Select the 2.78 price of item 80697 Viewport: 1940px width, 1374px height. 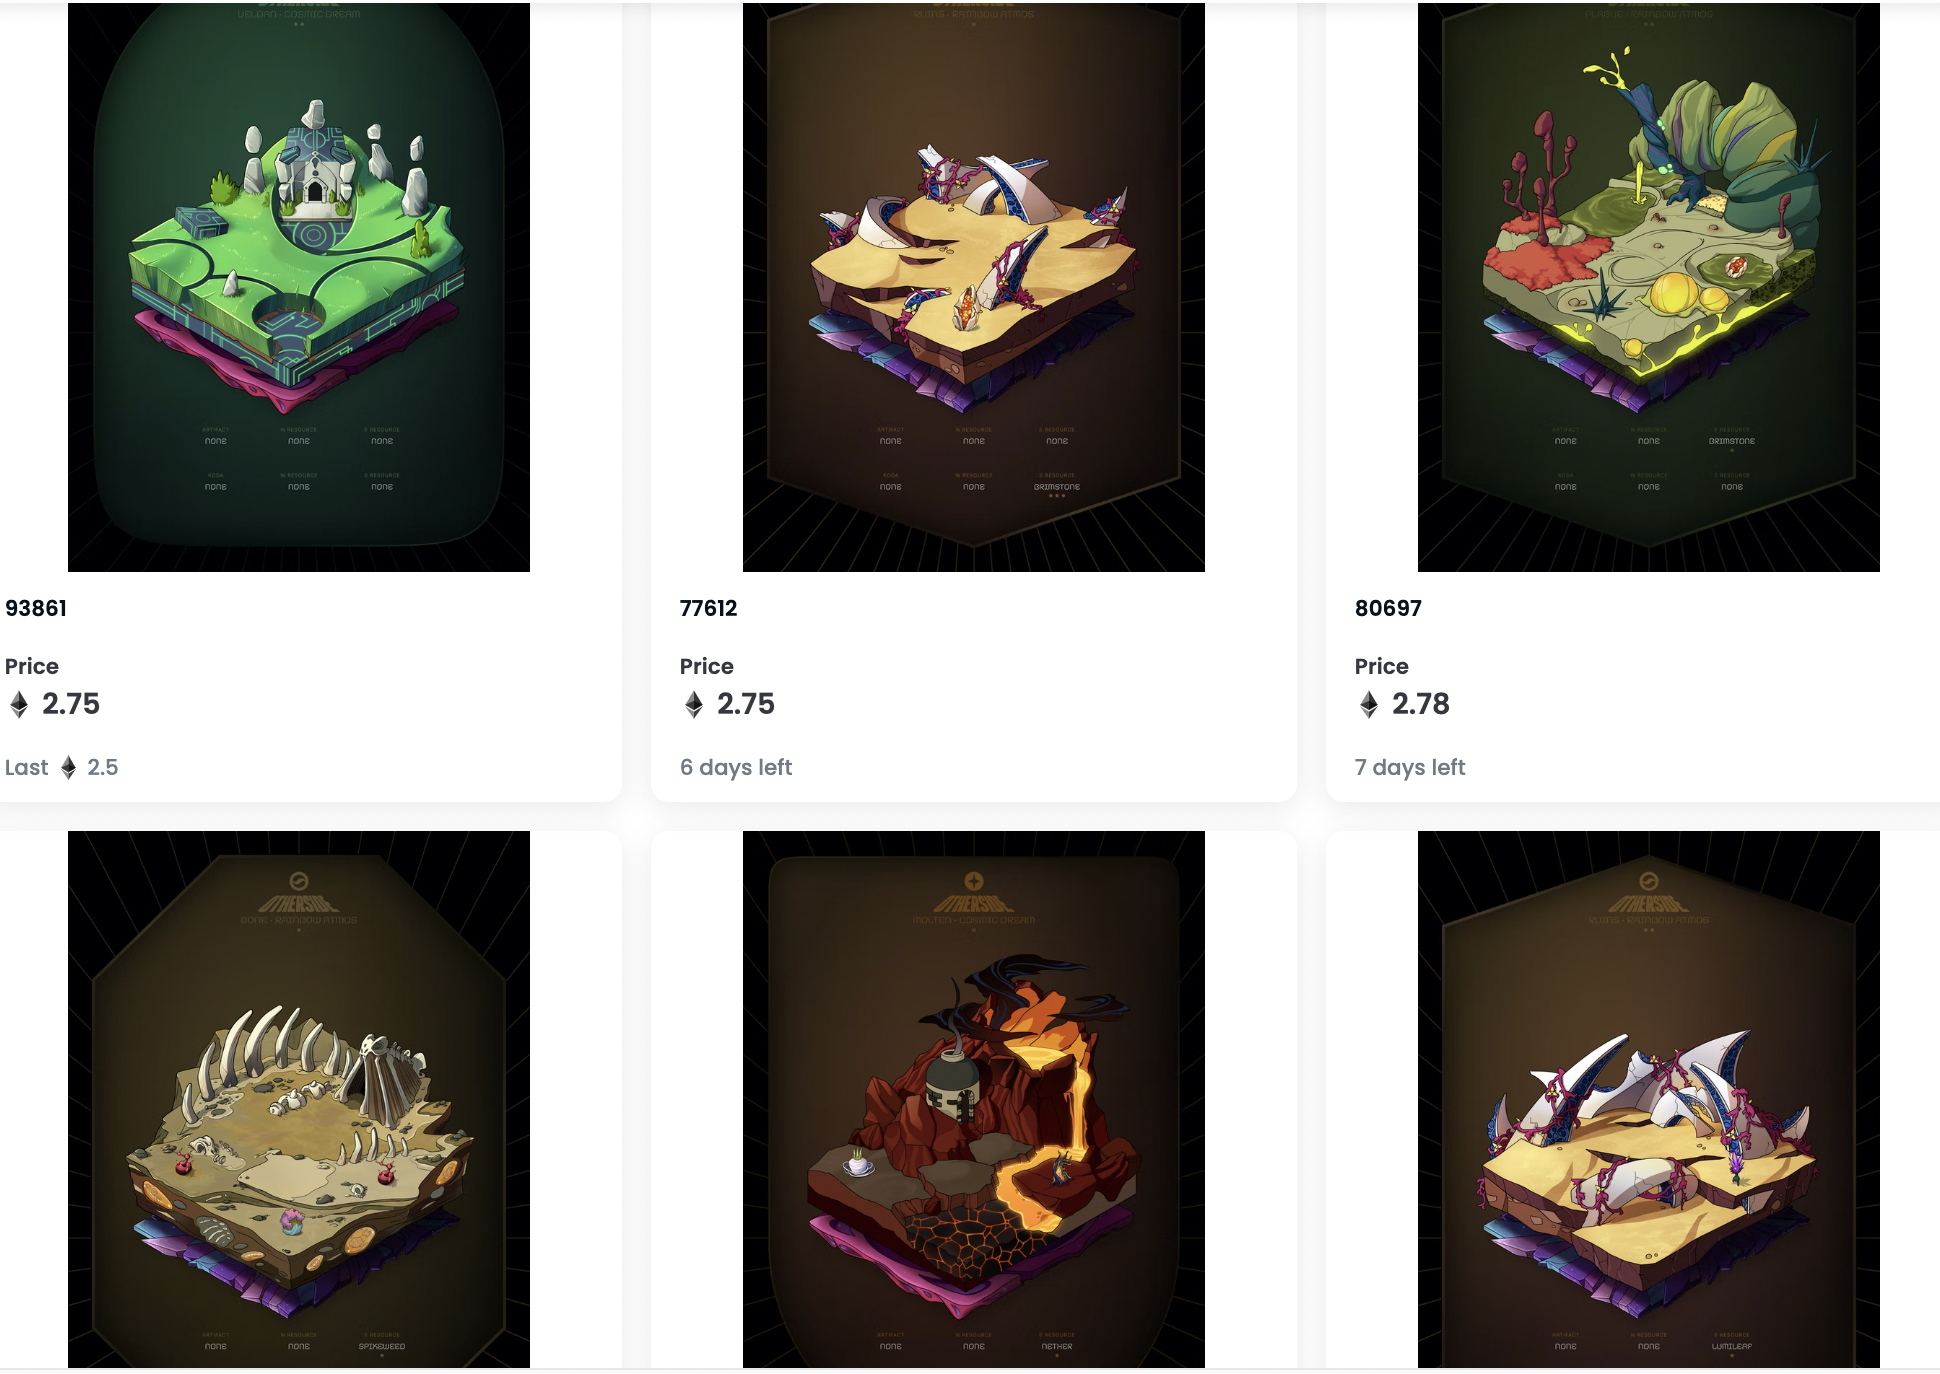(1421, 704)
